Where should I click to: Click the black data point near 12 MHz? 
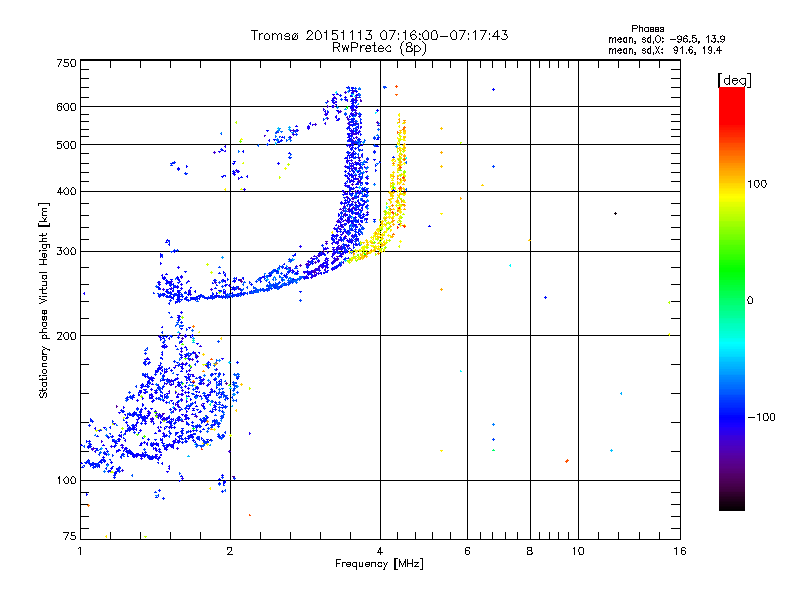pos(615,214)
